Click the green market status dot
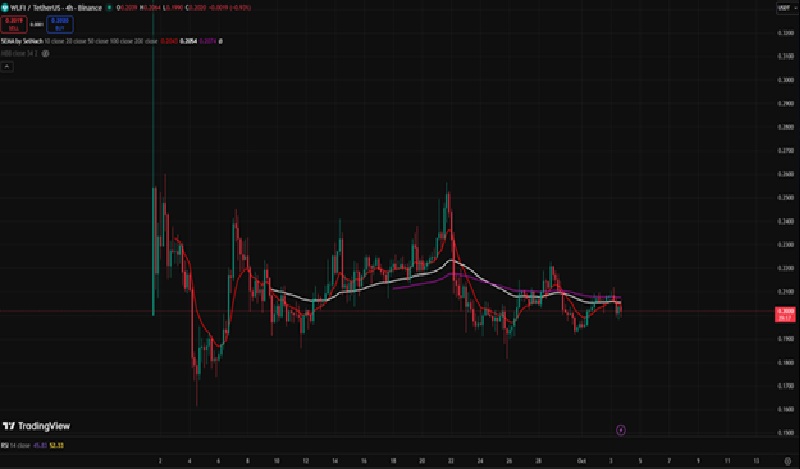This screenshot has height=469, width=800. click(x=108, y=7)
